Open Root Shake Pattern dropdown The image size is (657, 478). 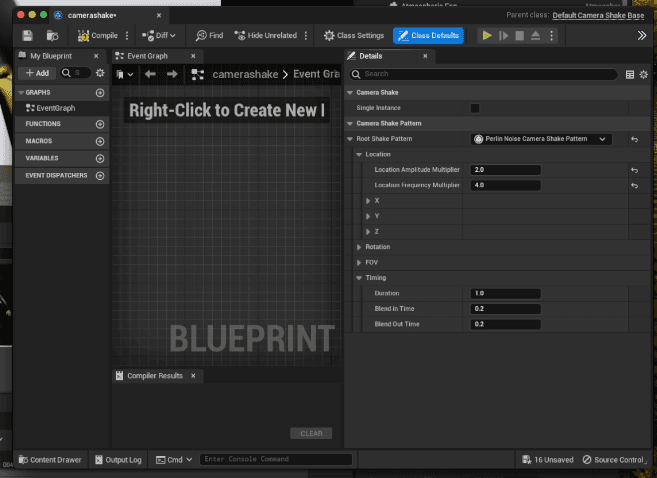coord(541,139)
